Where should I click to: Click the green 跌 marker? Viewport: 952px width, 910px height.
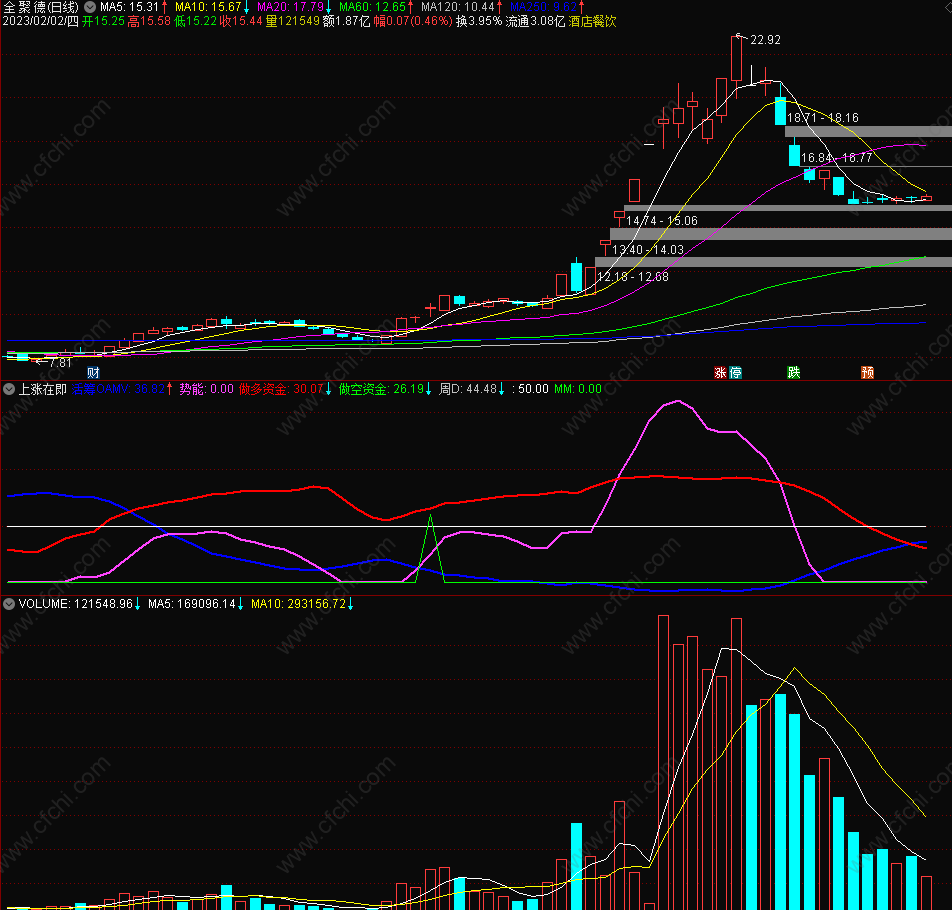click(794, 373)
